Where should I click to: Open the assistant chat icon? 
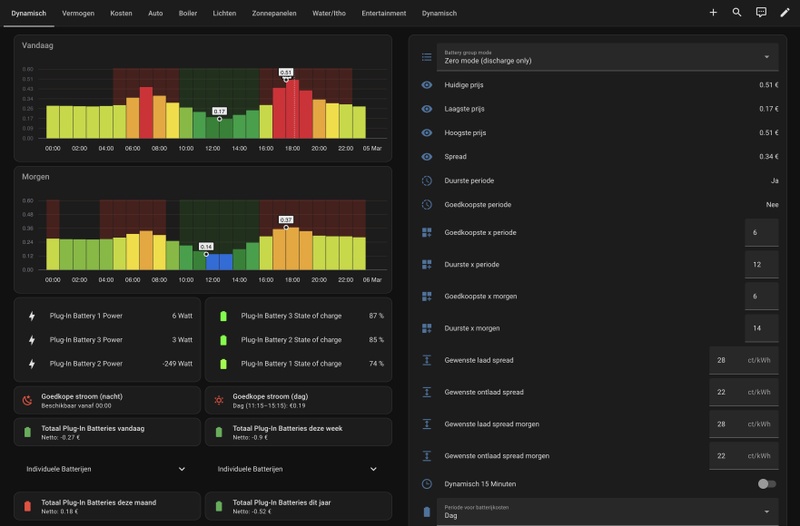(761, 13)
